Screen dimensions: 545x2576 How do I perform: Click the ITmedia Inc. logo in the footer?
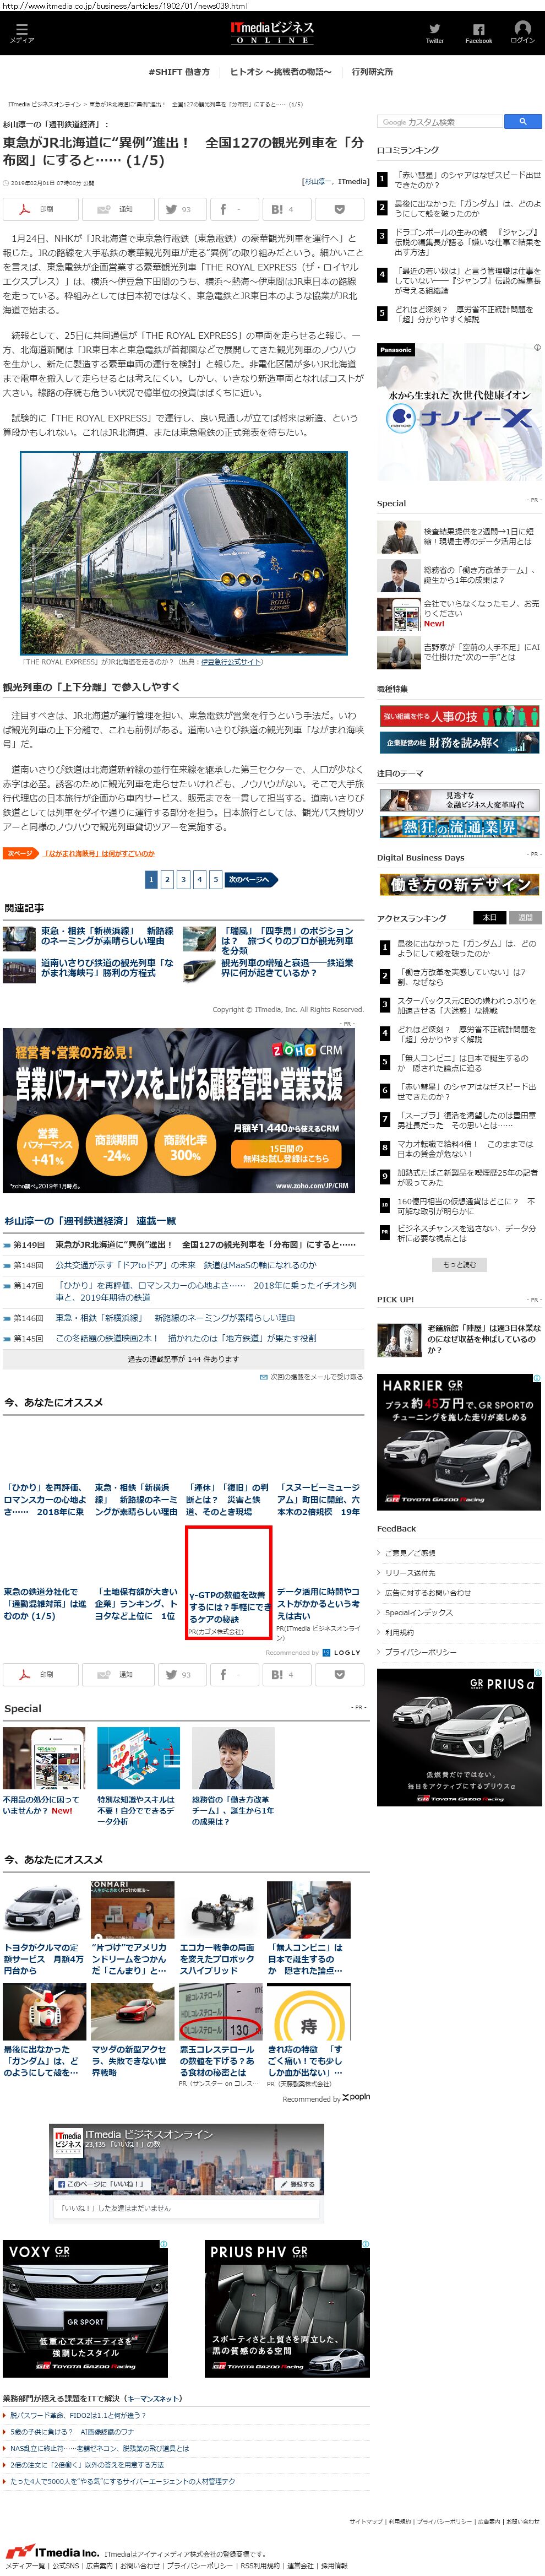coord(52,2551)
